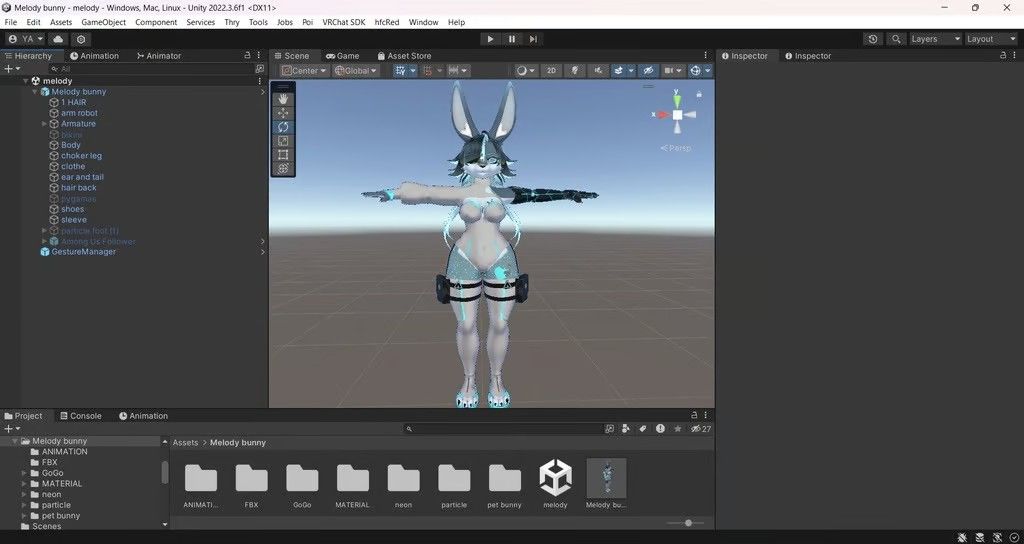Open Layout dropdown
The width and height of the screenshot is (1024, 544).
[991, 39]
